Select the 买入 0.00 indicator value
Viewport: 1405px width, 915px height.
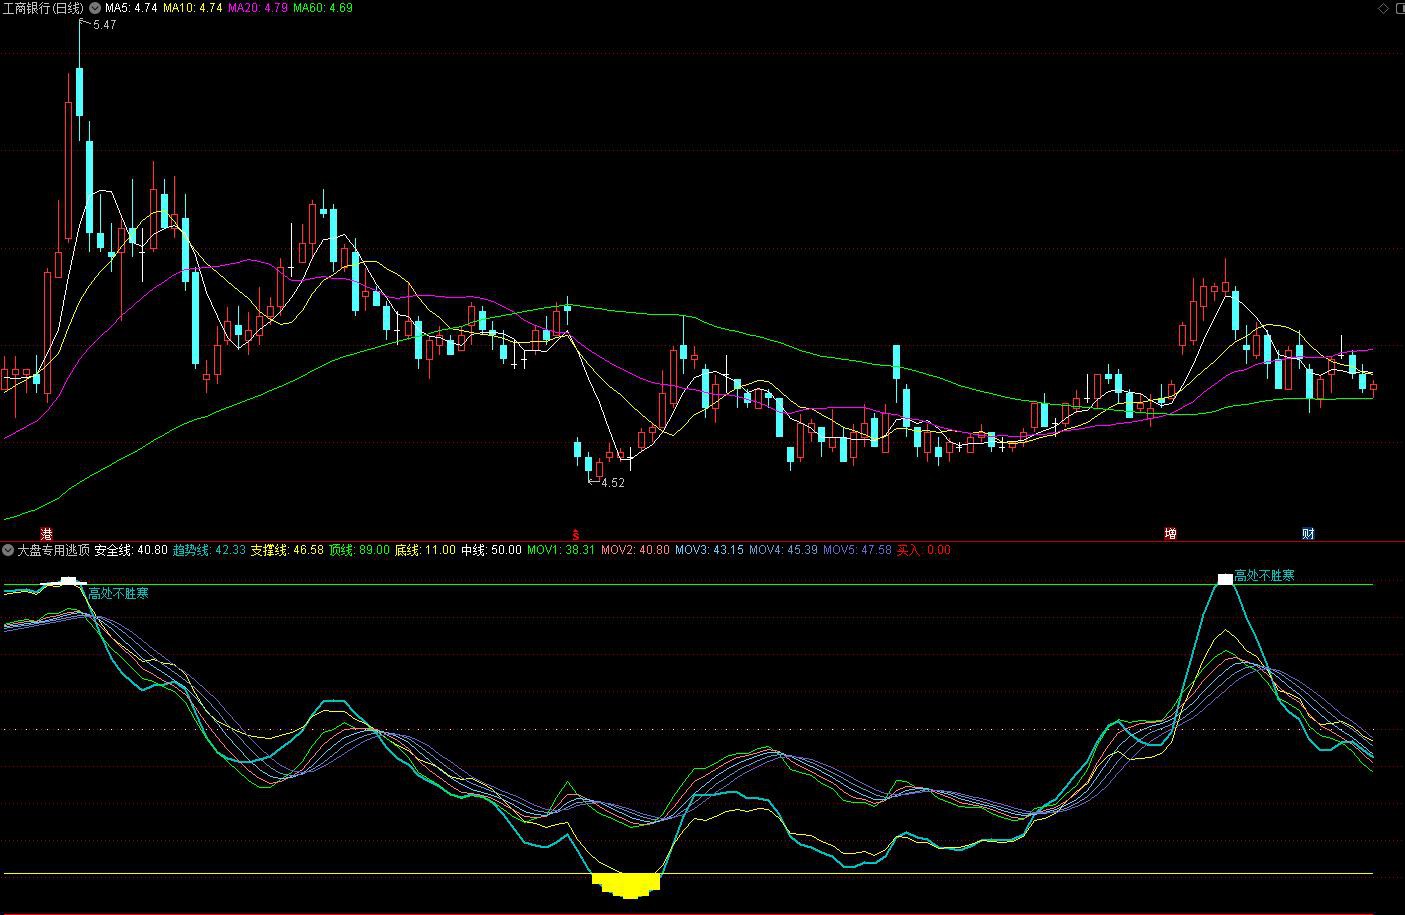tap(923, 550)
